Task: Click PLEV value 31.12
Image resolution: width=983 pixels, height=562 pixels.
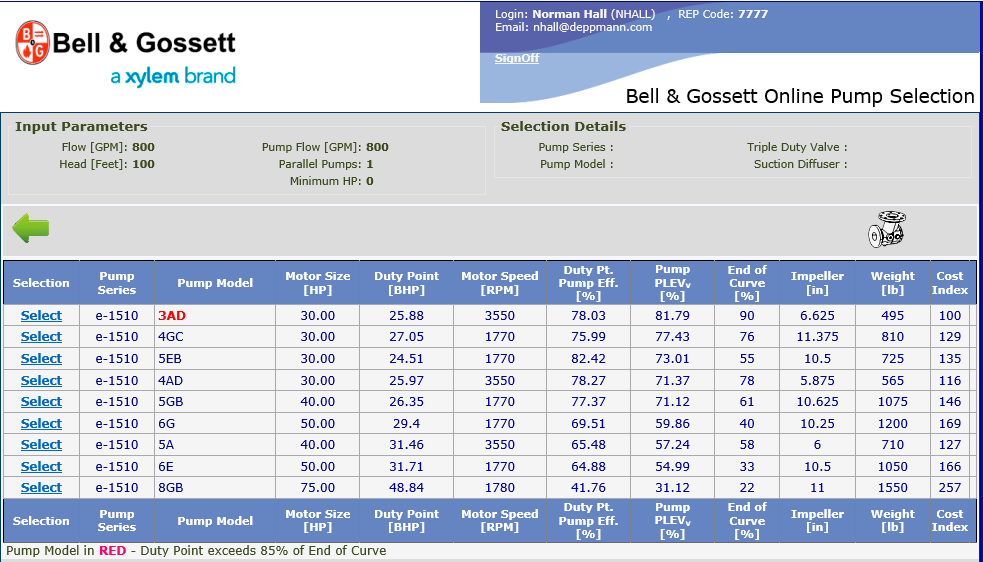Action: [672, 487]
